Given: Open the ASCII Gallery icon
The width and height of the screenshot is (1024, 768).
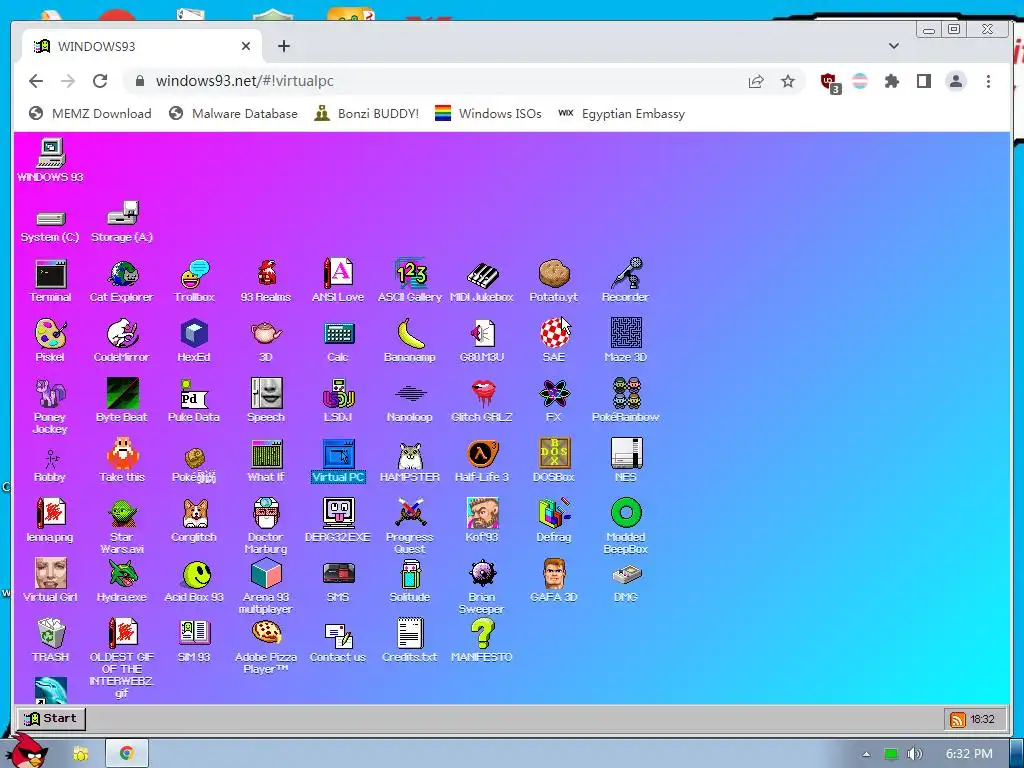Looking at the screenshot, I should pos(409,280).
